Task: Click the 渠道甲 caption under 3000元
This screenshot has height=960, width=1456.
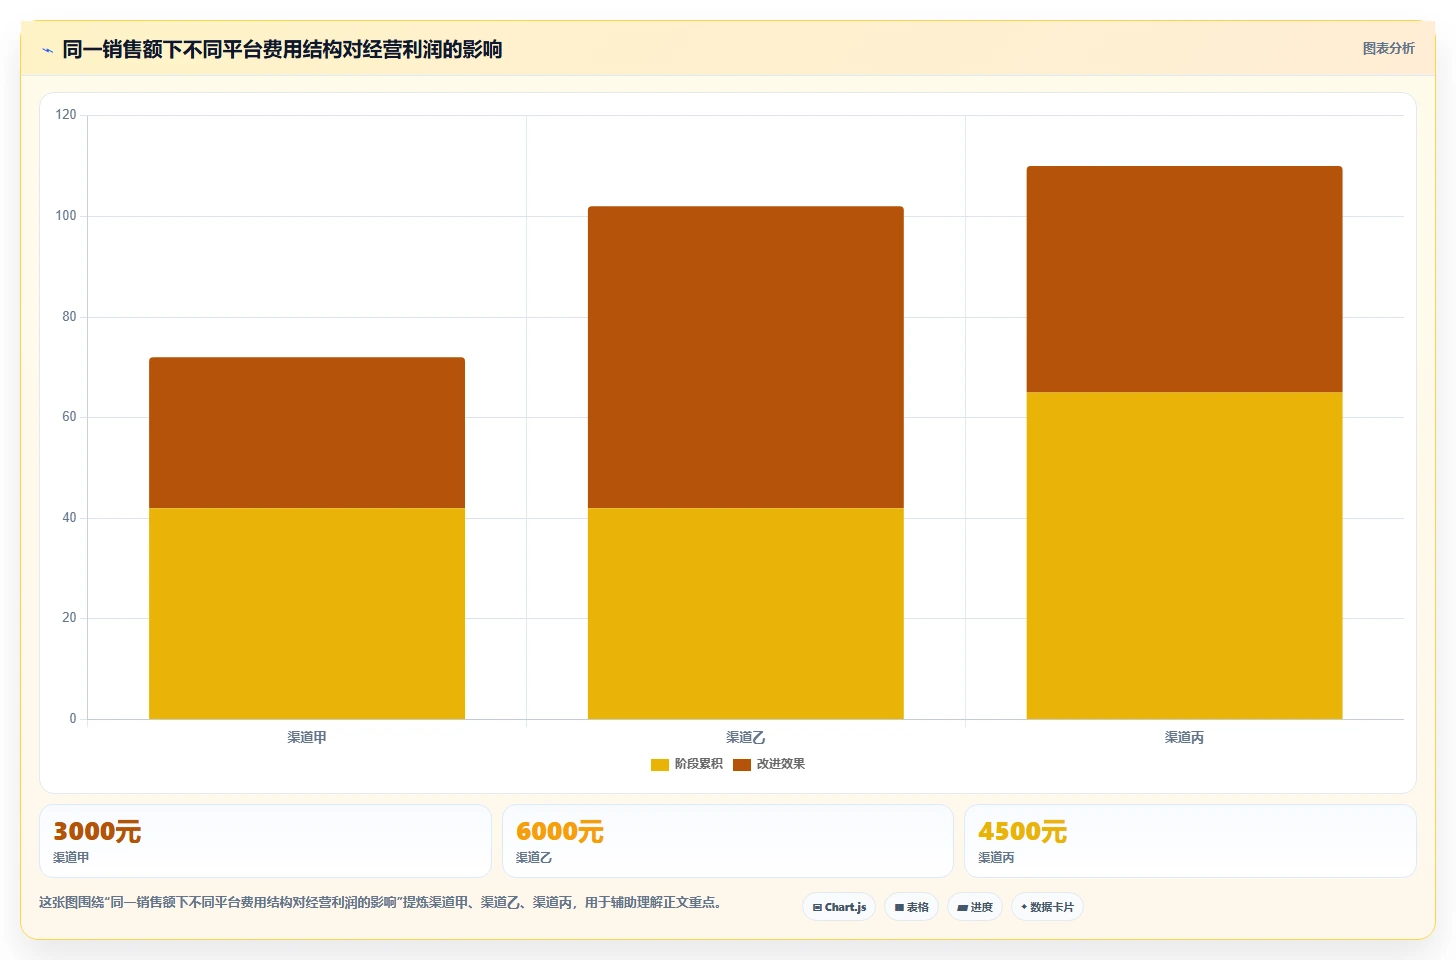Action: 71,858
